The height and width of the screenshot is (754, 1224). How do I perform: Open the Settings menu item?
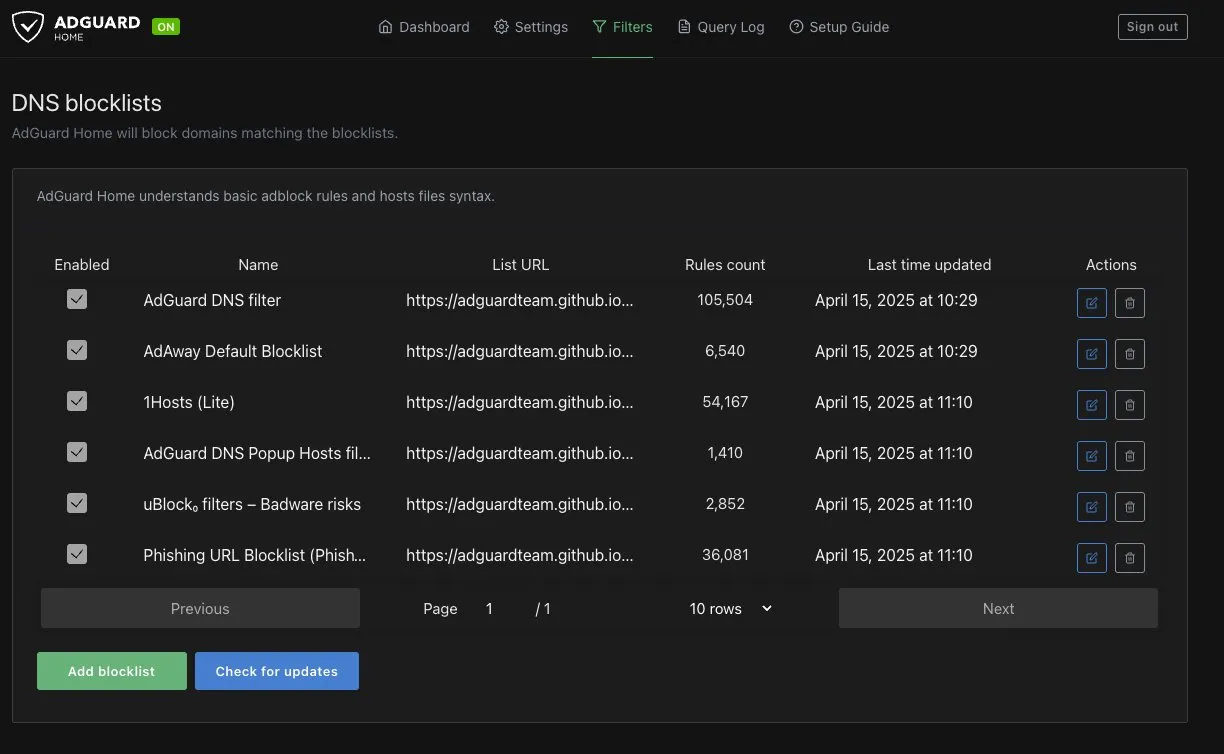click(x=531, y=26)
